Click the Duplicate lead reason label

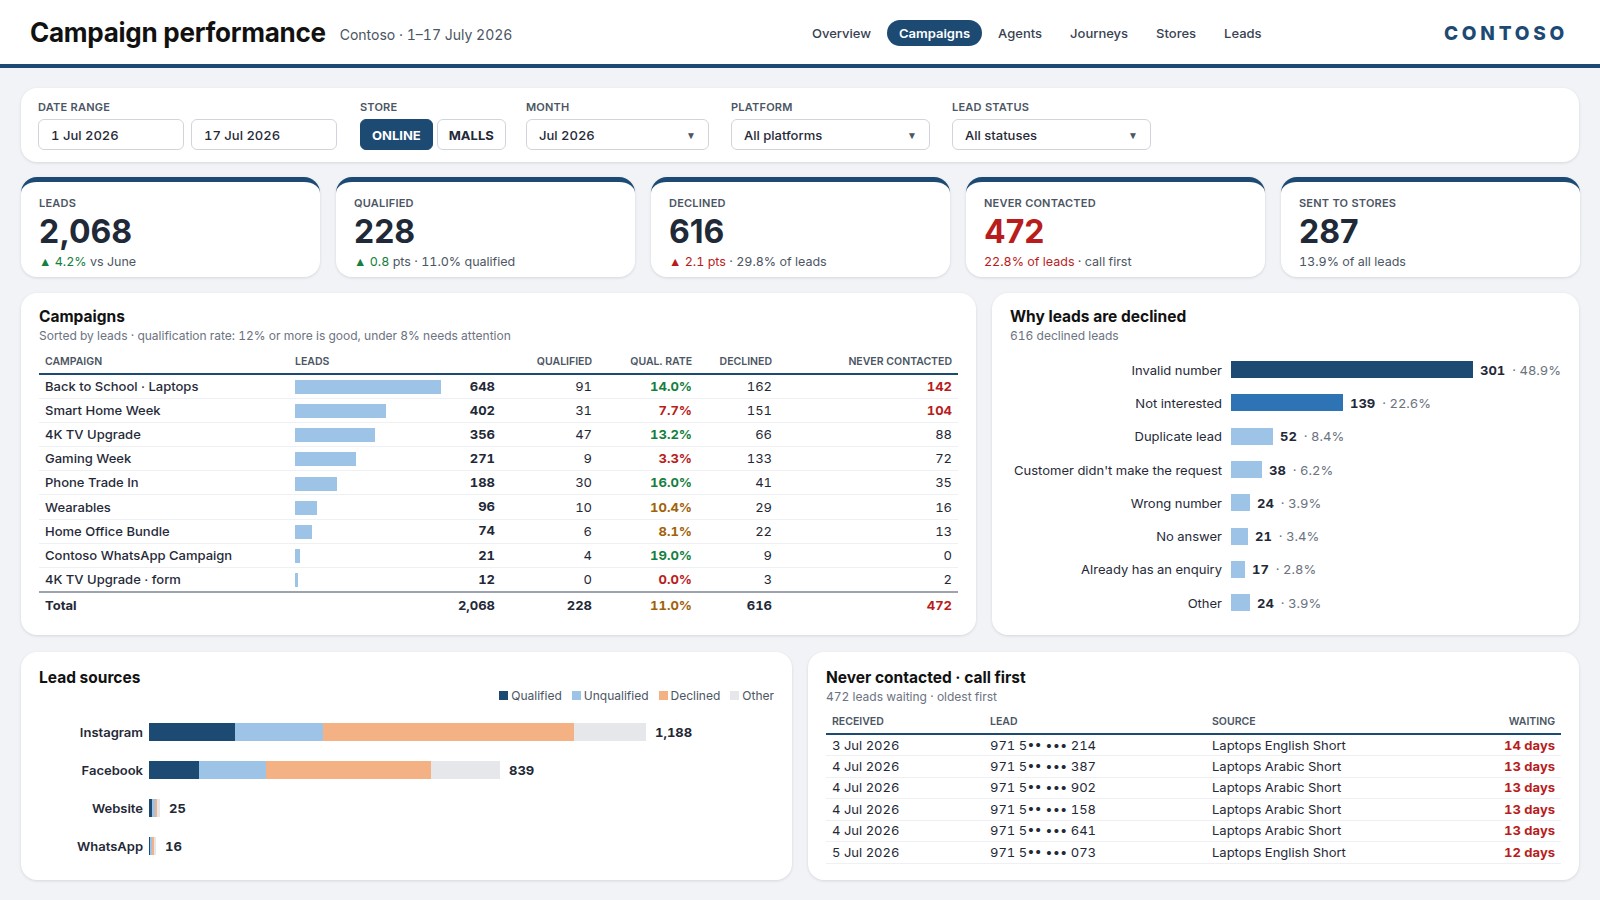point(1178,437)
